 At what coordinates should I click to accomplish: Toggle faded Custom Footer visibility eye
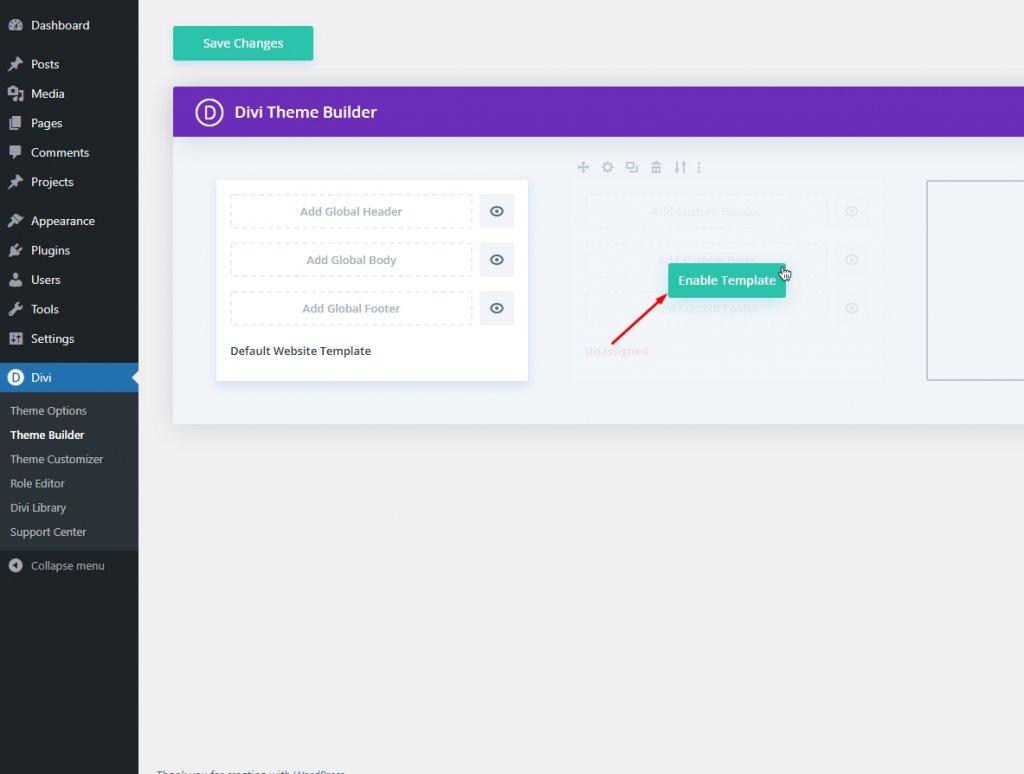click(x=852, y=308)
